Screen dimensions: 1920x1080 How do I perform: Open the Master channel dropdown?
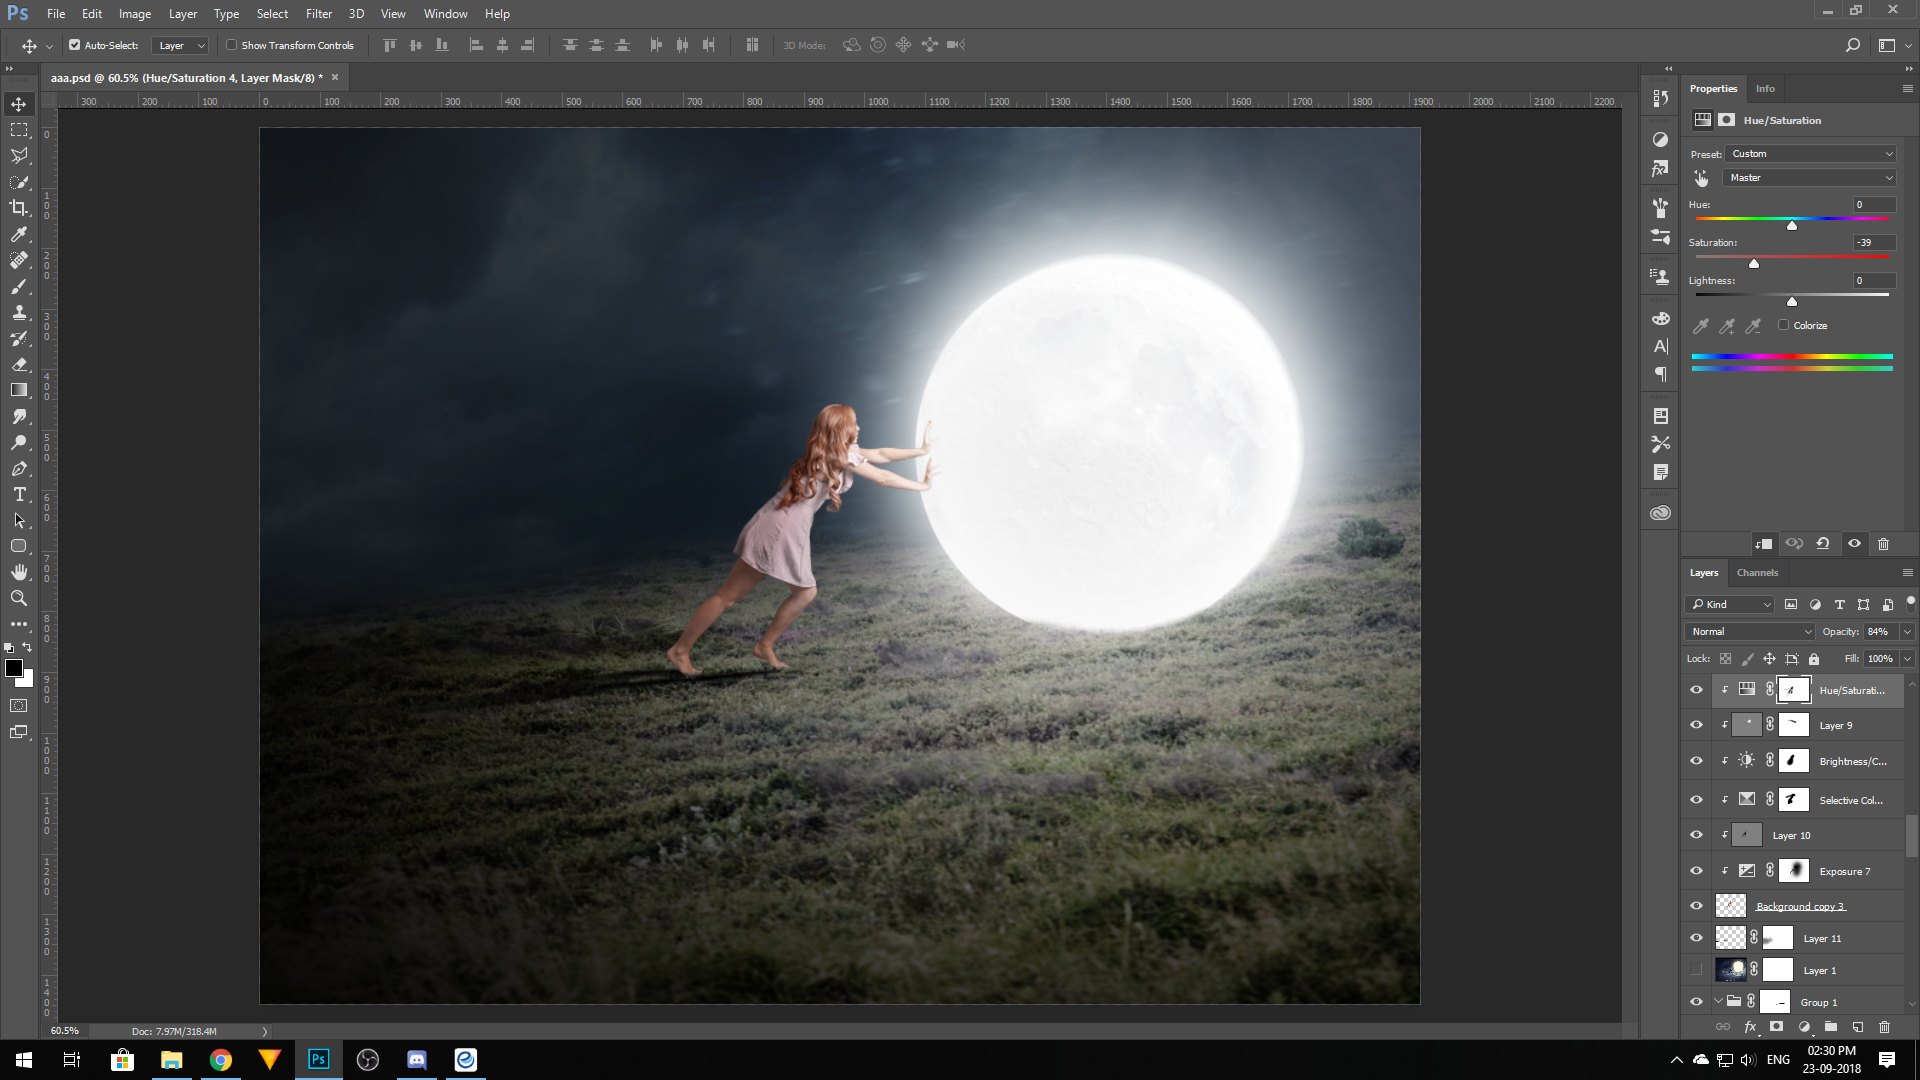click(x=1811, y=178)
